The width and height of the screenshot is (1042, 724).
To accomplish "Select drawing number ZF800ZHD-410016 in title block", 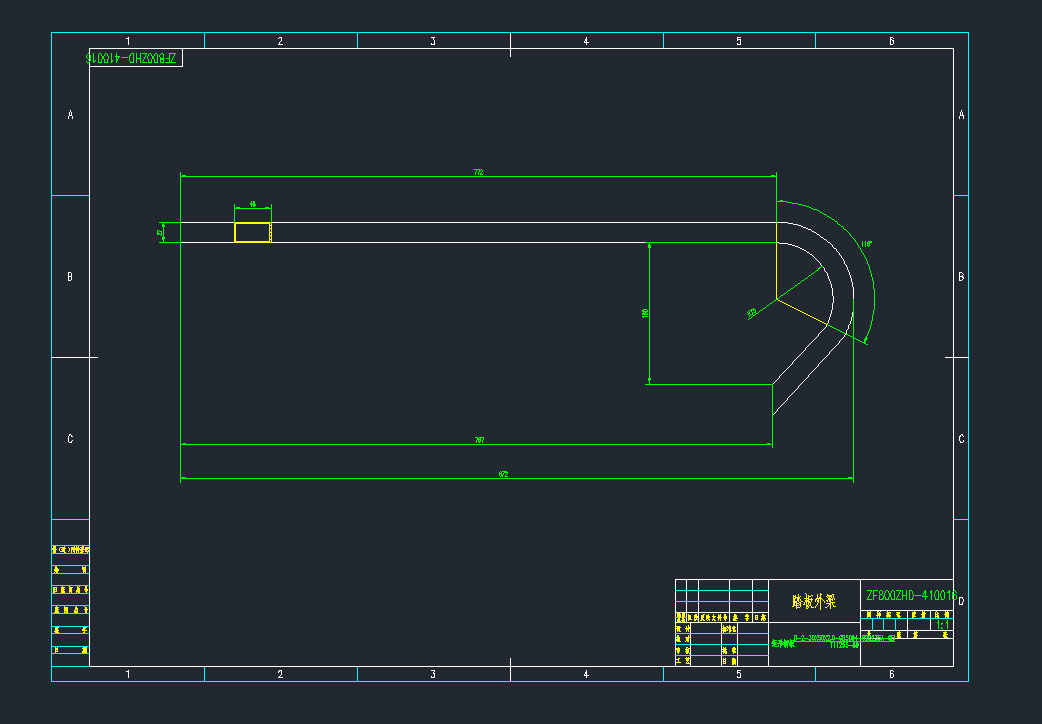I will coord(910,595).
